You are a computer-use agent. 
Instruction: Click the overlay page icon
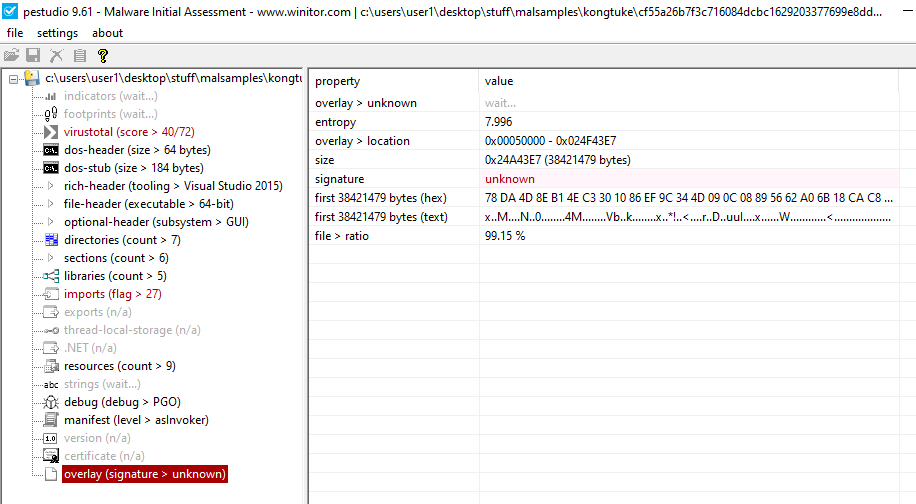tap(51, 474)
